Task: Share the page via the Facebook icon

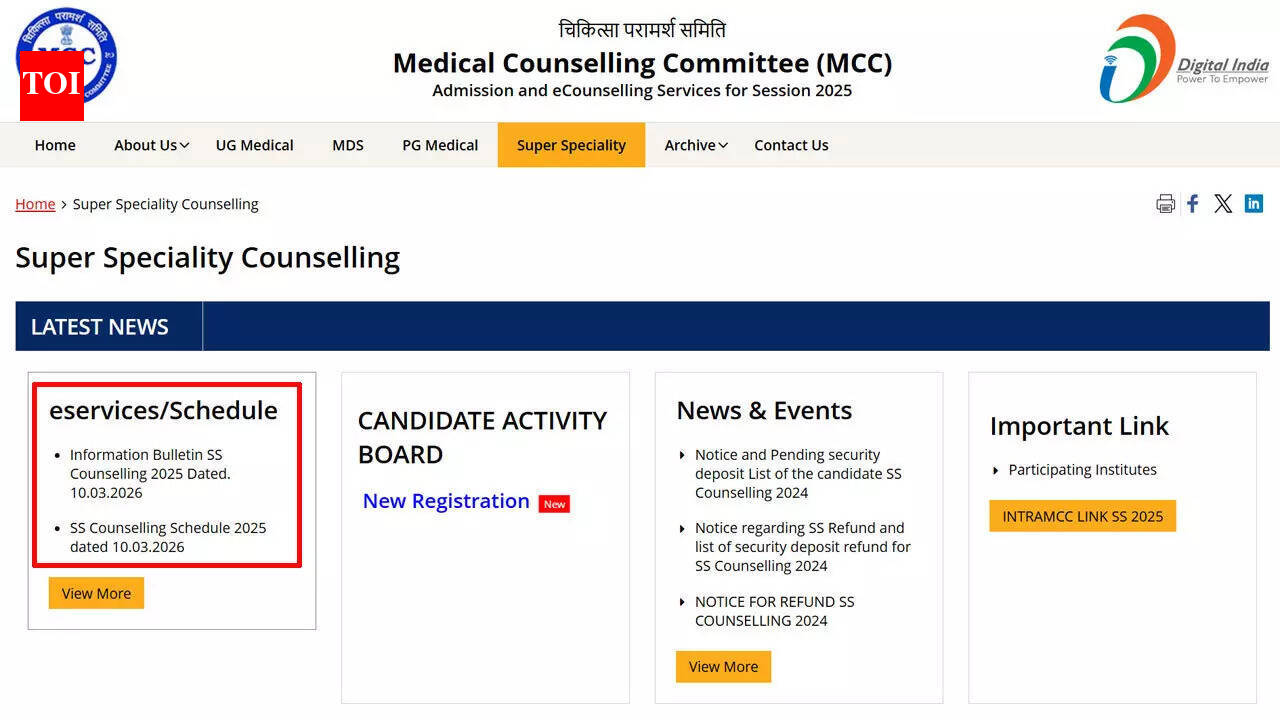Action: [x=1192, y=203]
